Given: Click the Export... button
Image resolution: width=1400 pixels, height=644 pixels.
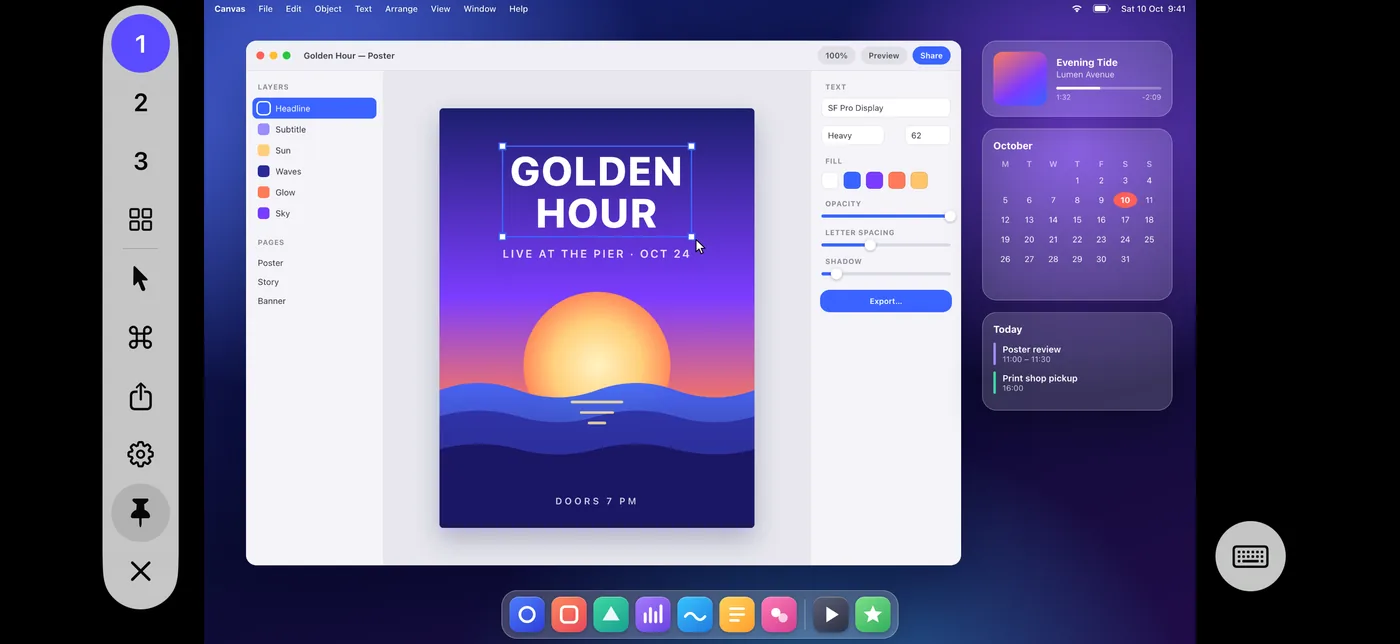Looking at the screenshot, I should [885, 301].
